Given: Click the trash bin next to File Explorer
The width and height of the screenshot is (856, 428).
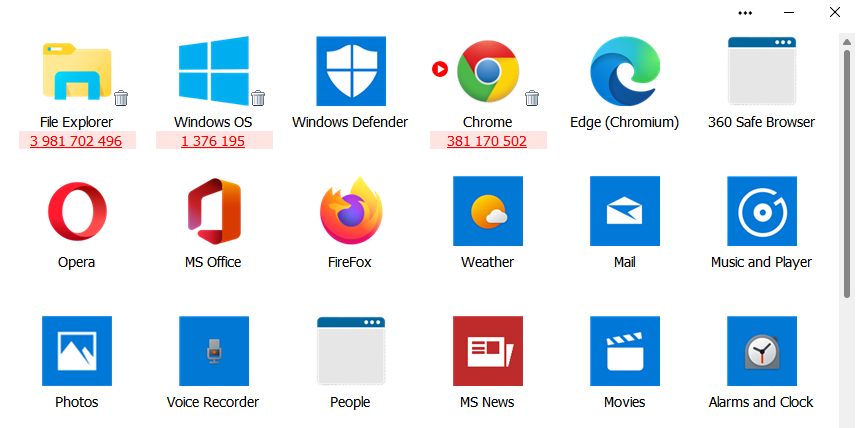Looking at the screenshot, I should point(121,98).
